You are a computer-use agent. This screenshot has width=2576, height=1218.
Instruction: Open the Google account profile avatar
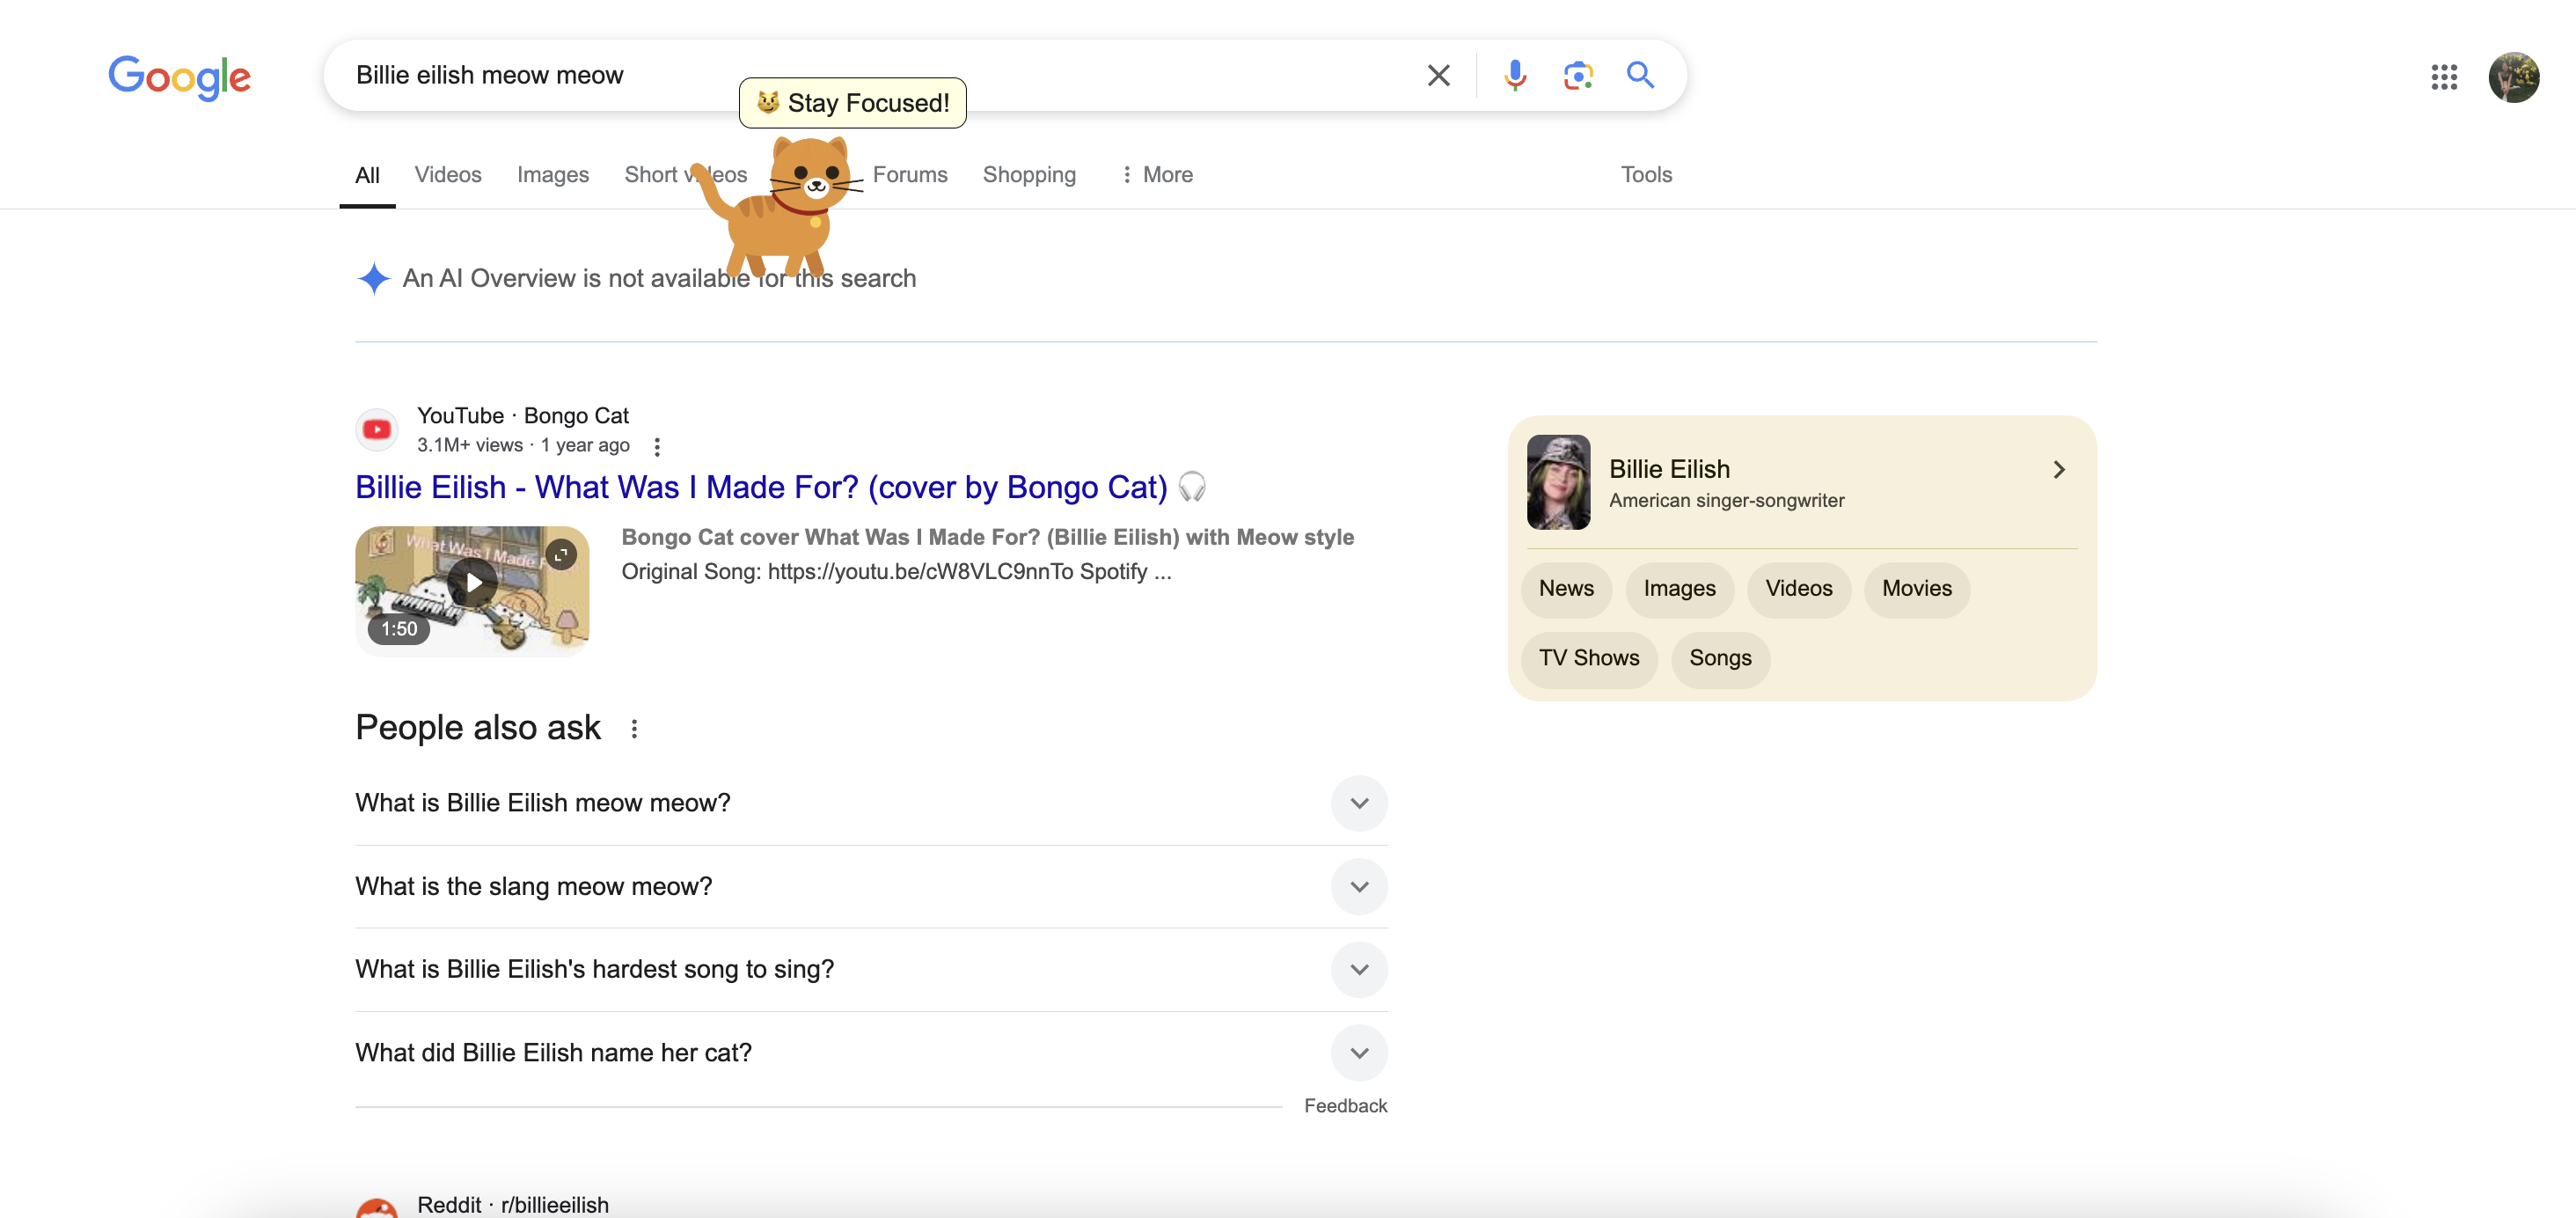coord(2513,77)
